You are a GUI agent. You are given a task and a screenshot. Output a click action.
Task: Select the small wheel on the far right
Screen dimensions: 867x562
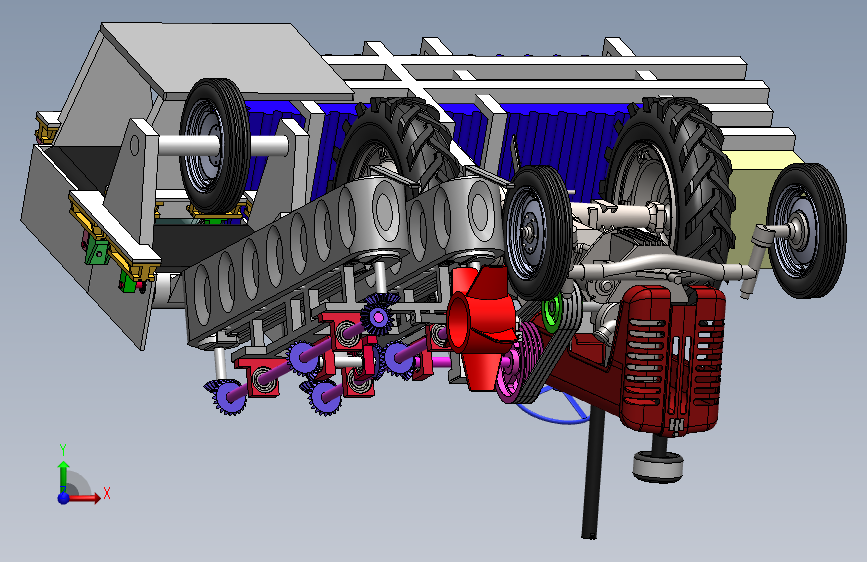pos(806,230)
